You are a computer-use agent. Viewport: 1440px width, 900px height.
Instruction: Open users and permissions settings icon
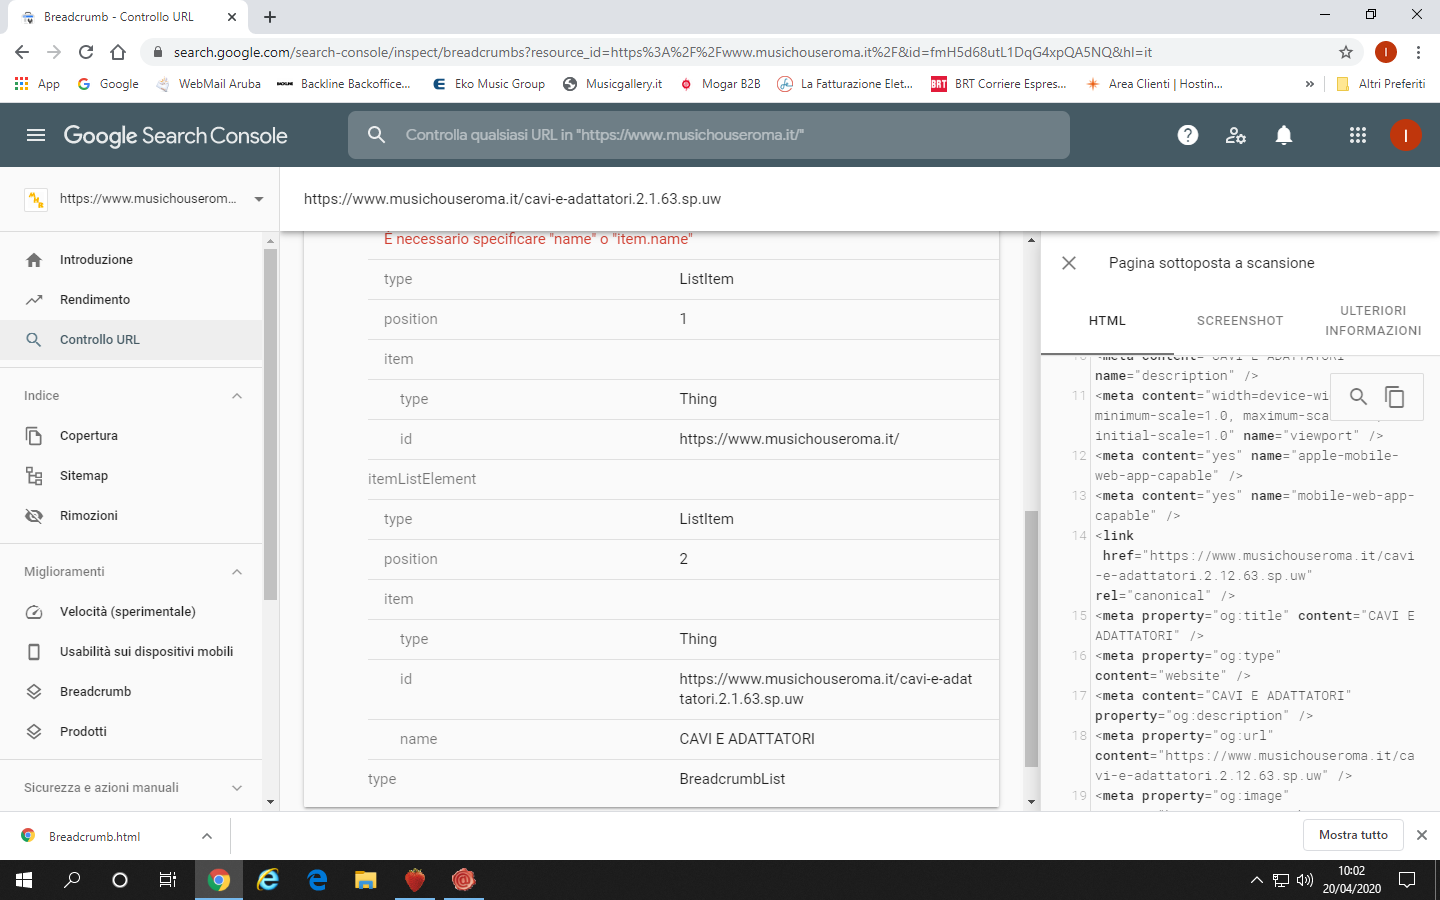1236,135
